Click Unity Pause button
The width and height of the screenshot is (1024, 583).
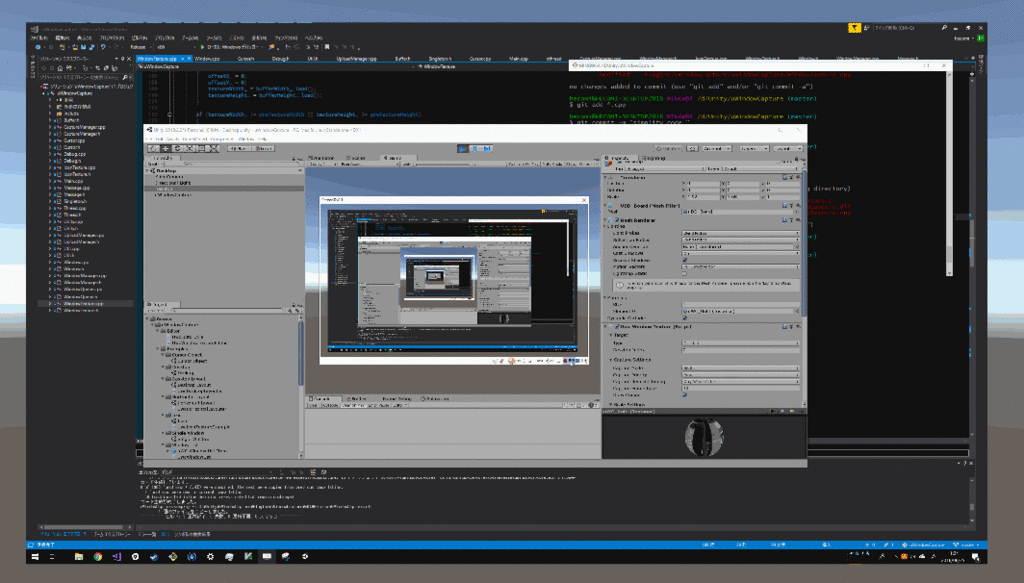pos(475,149)
